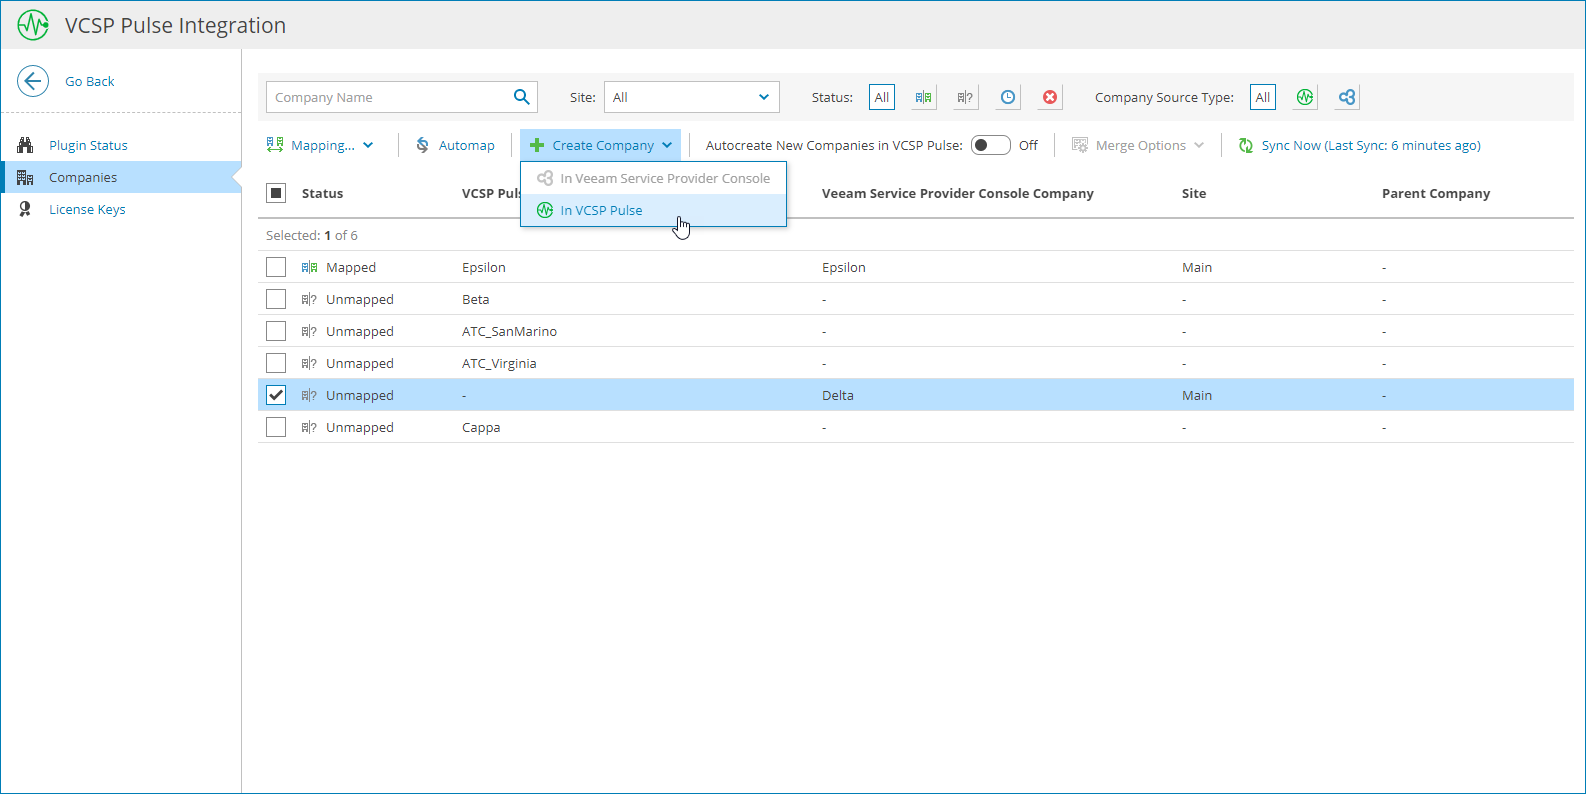Viewport: 1586px width, 794px height.
Task: Click the Mapped status text for Epsilon
Action: [x=351, y=267]
